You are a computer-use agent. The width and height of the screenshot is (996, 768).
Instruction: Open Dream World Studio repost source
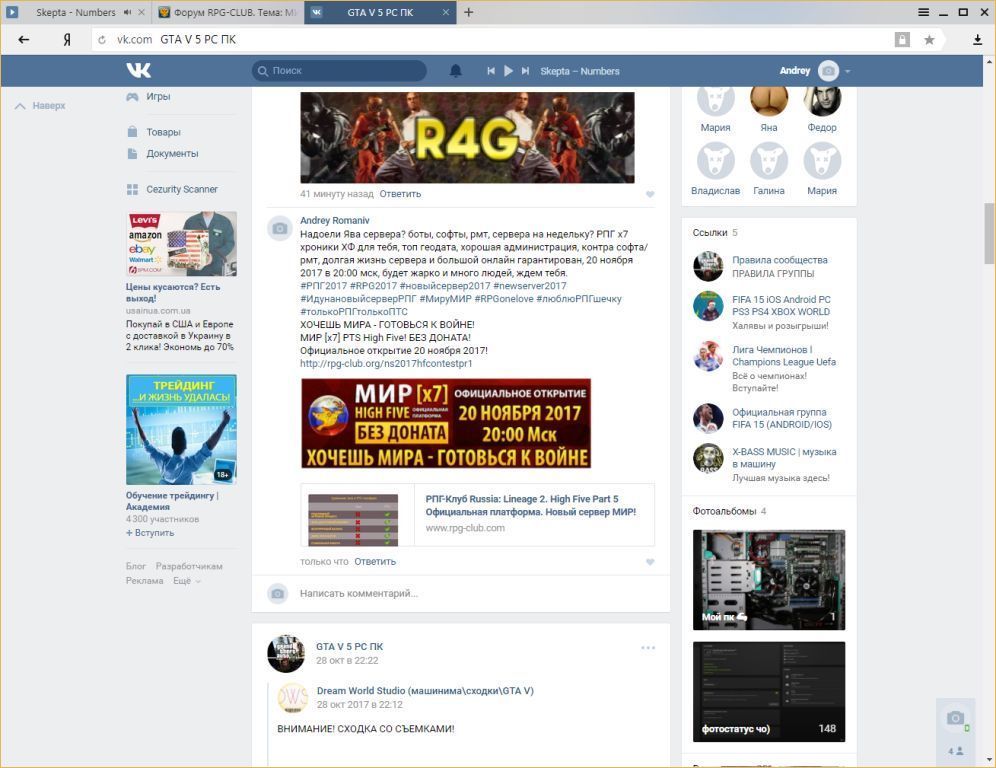tap(425, 691)
